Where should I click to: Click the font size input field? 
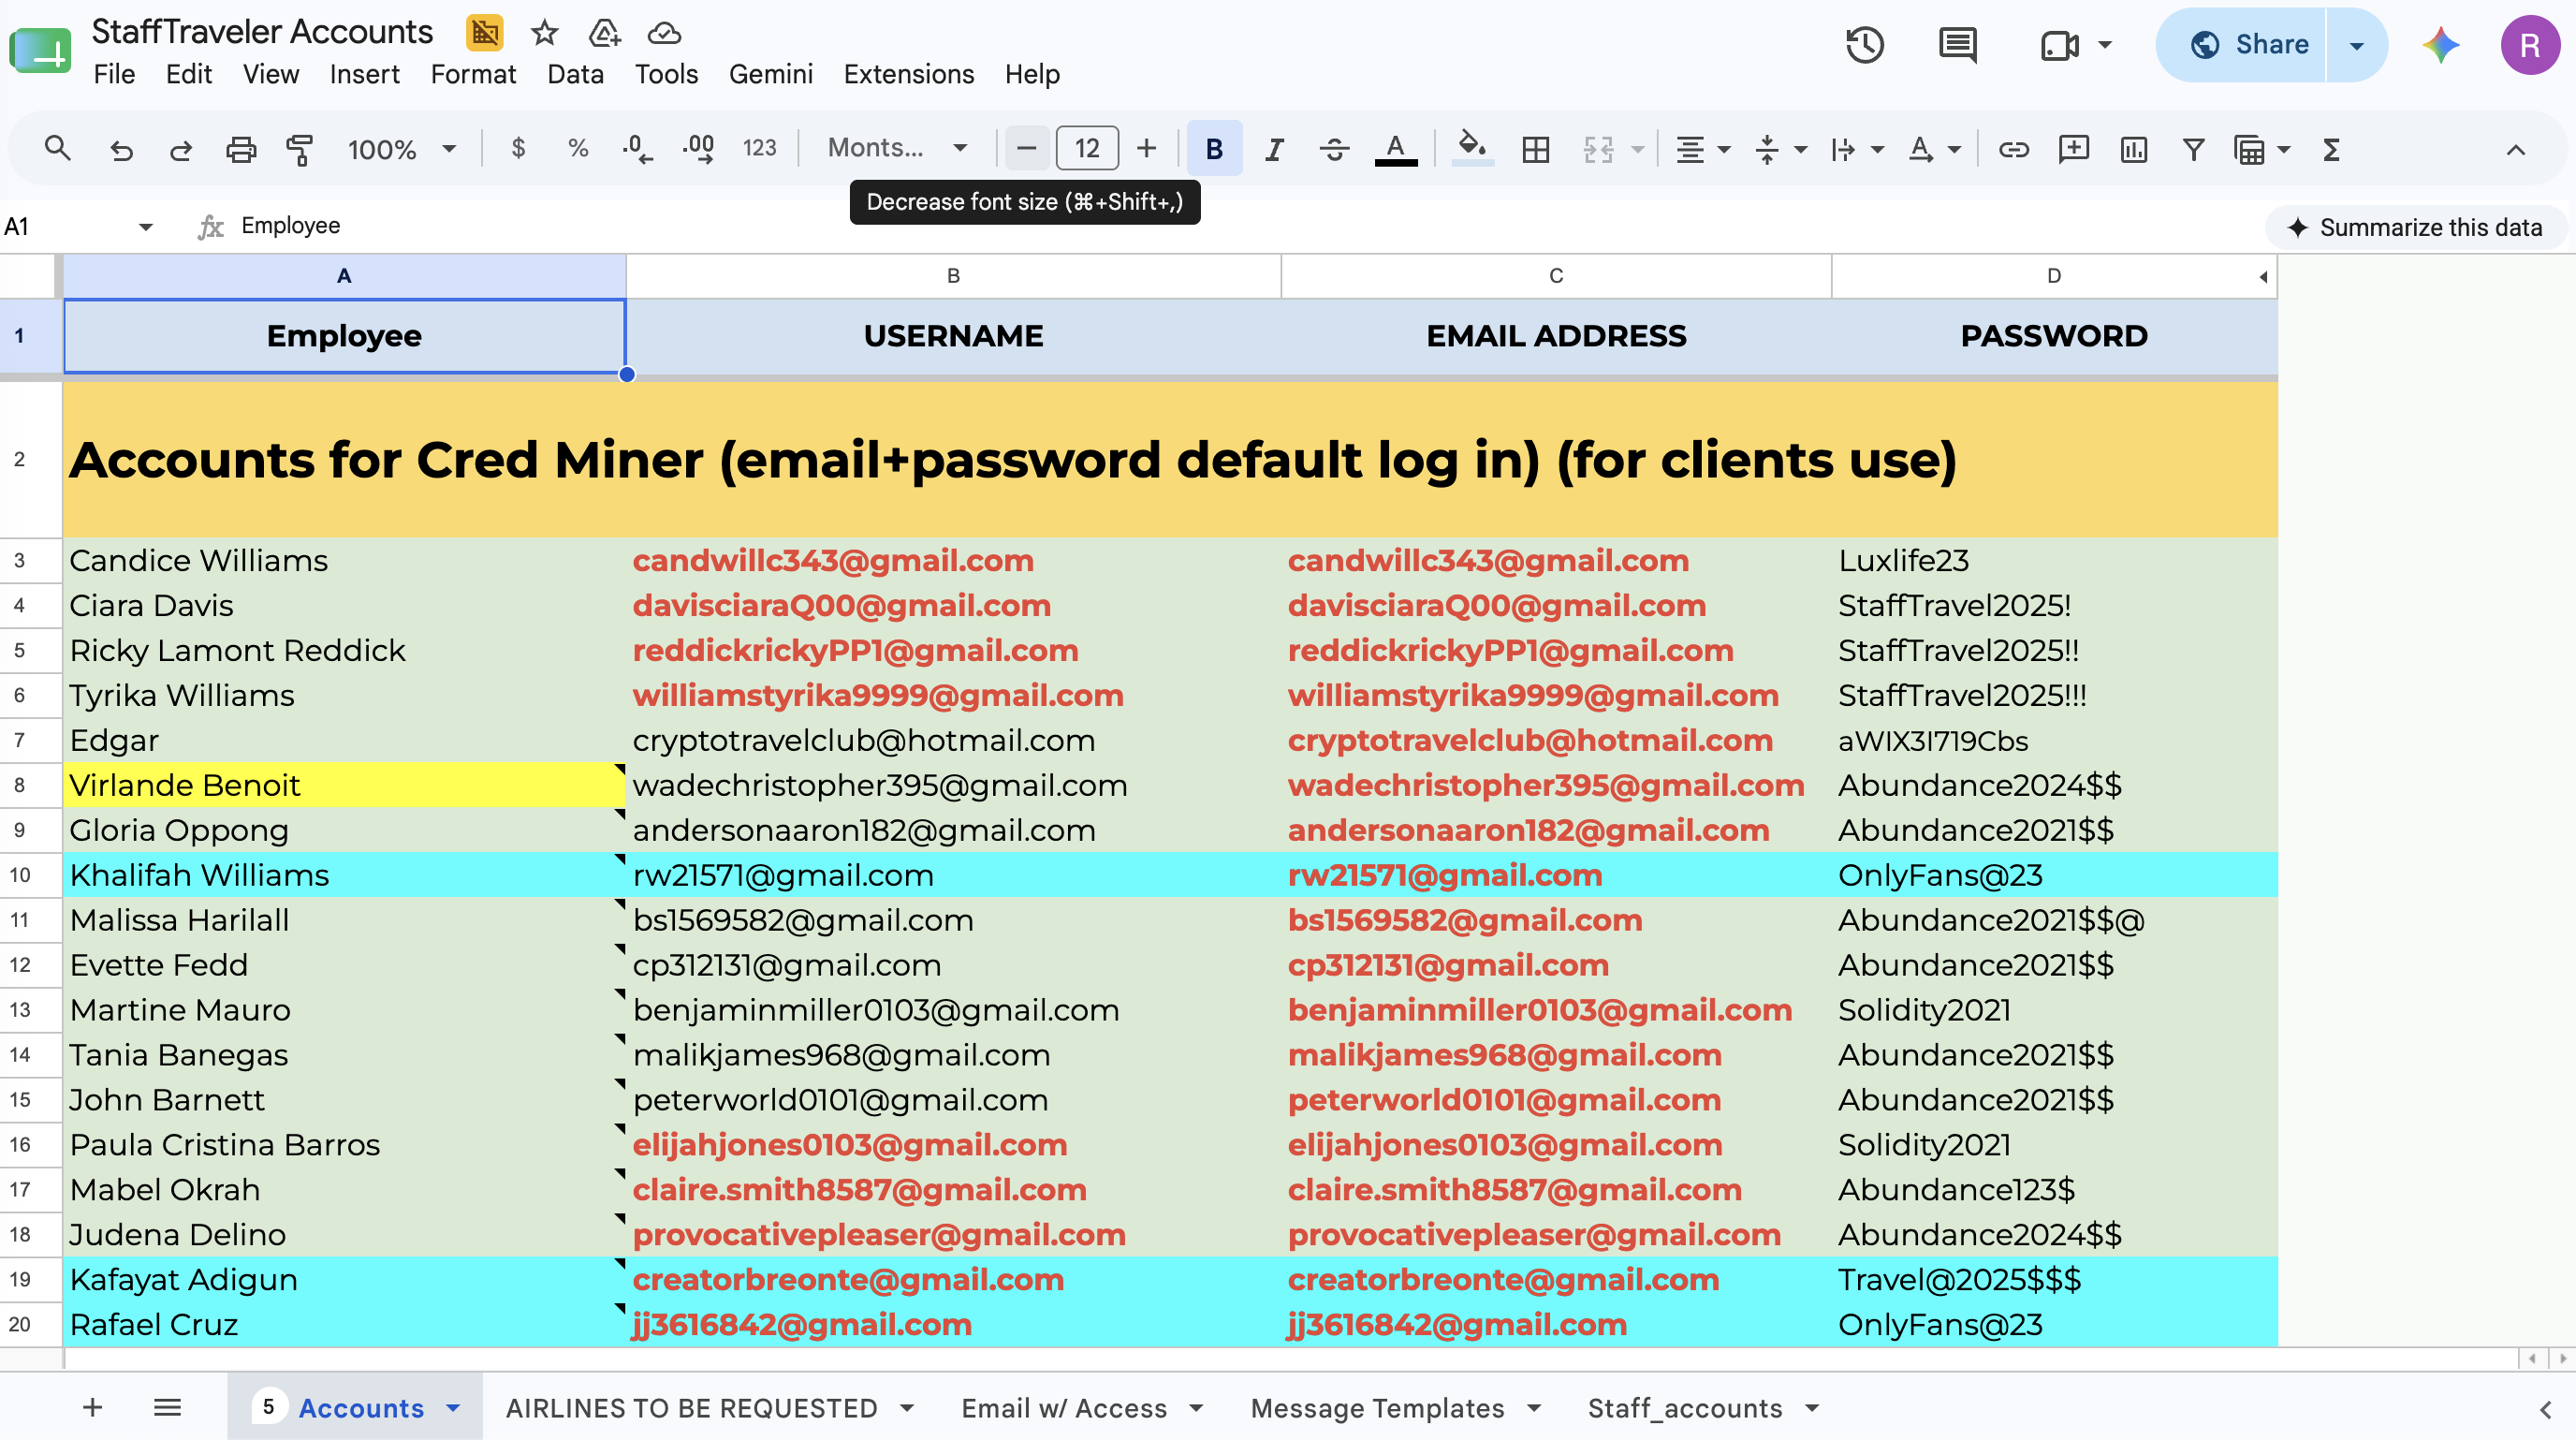[x=1087, y=149]
